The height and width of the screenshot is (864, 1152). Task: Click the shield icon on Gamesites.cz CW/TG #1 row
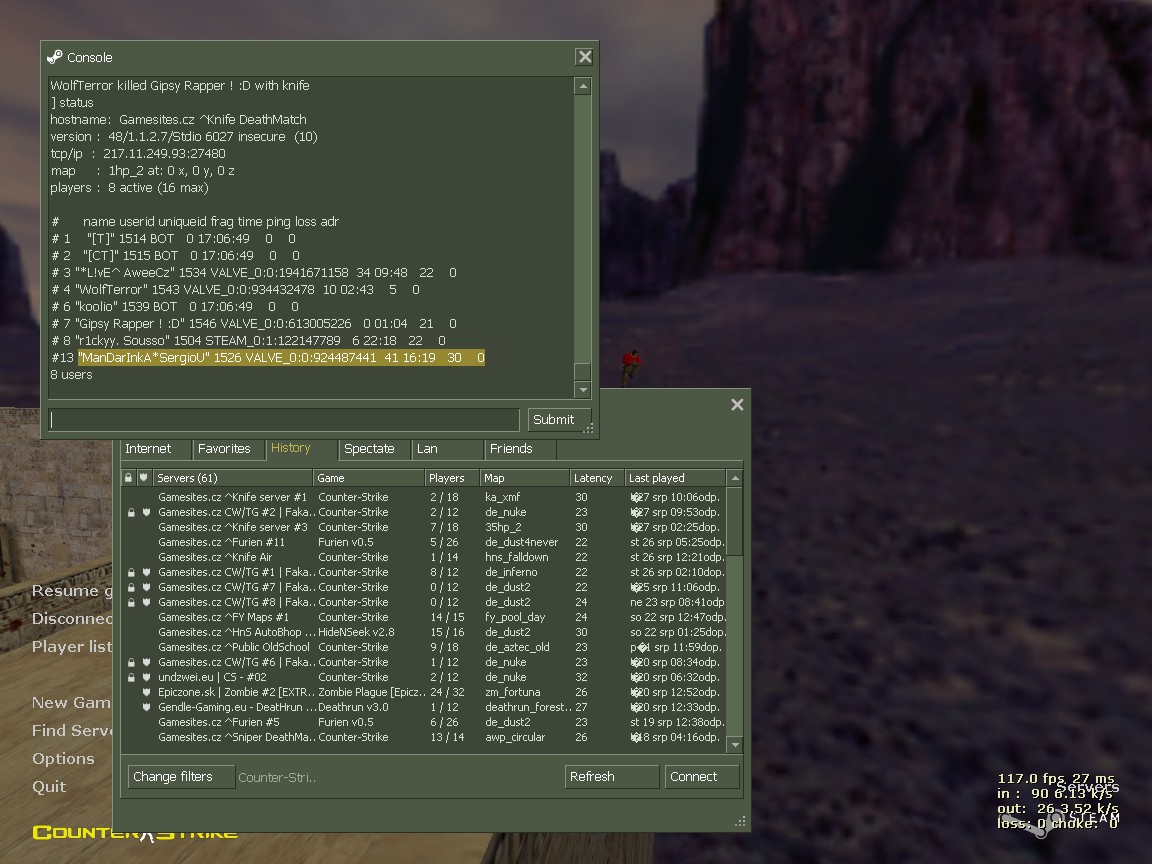(146, 572)
